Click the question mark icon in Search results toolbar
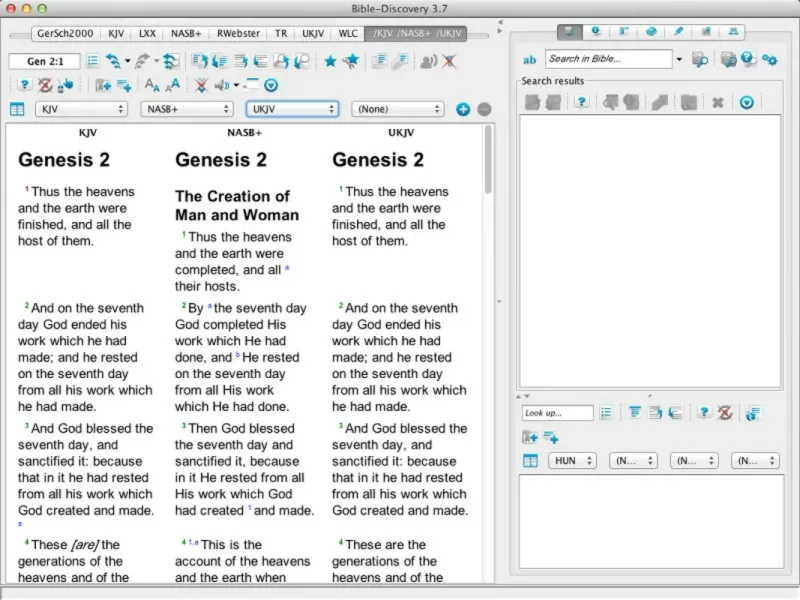Screen dimensions: 800x600 click(582, 102)
